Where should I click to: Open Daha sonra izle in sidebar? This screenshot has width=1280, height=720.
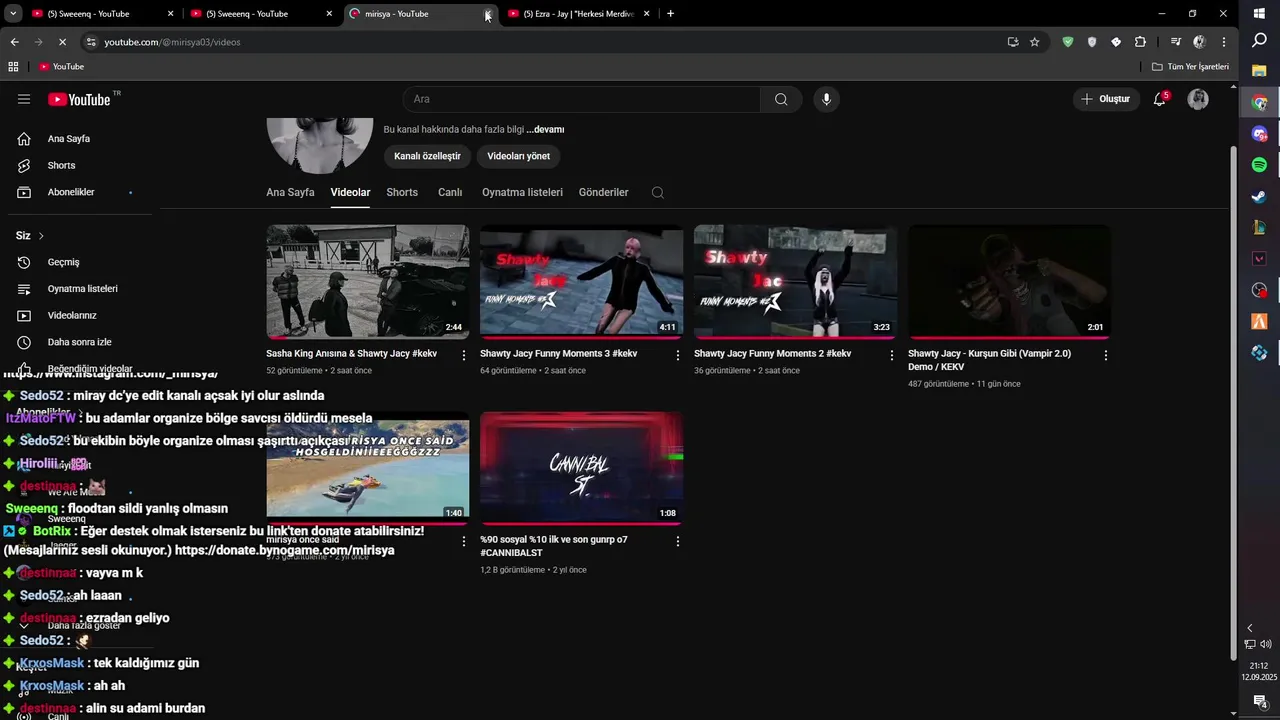pyautogui.click(x=80, y=342)
